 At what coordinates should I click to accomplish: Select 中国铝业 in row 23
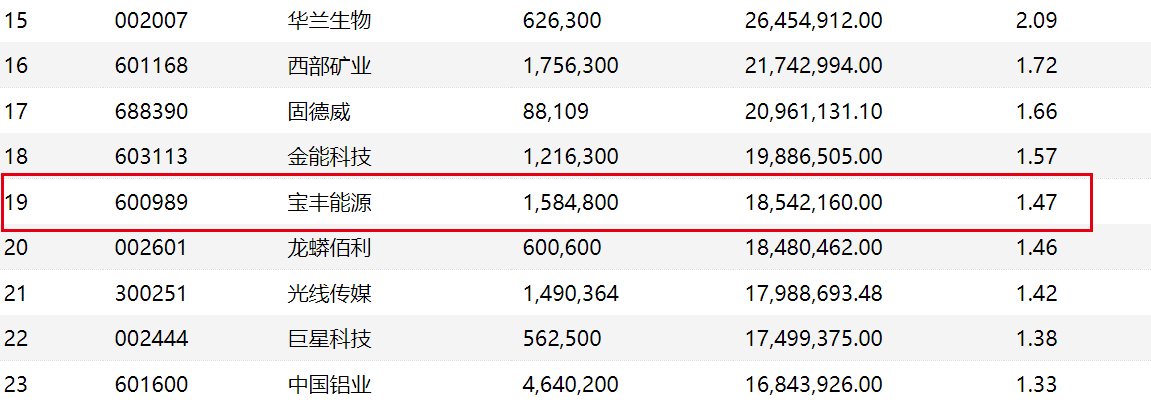[x=329, y=384]
